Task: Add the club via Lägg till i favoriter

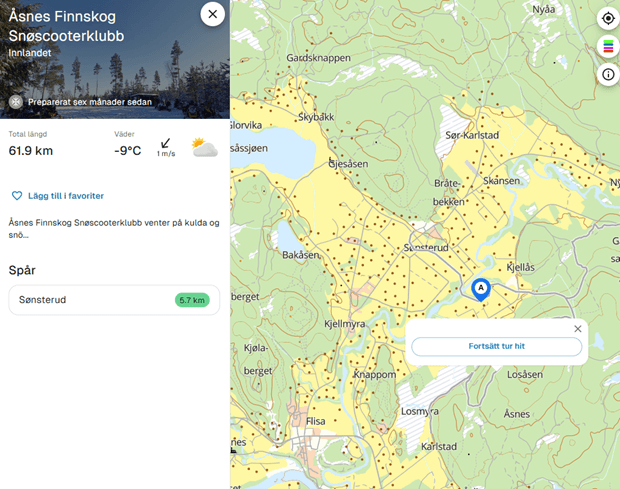Action: 64,196
